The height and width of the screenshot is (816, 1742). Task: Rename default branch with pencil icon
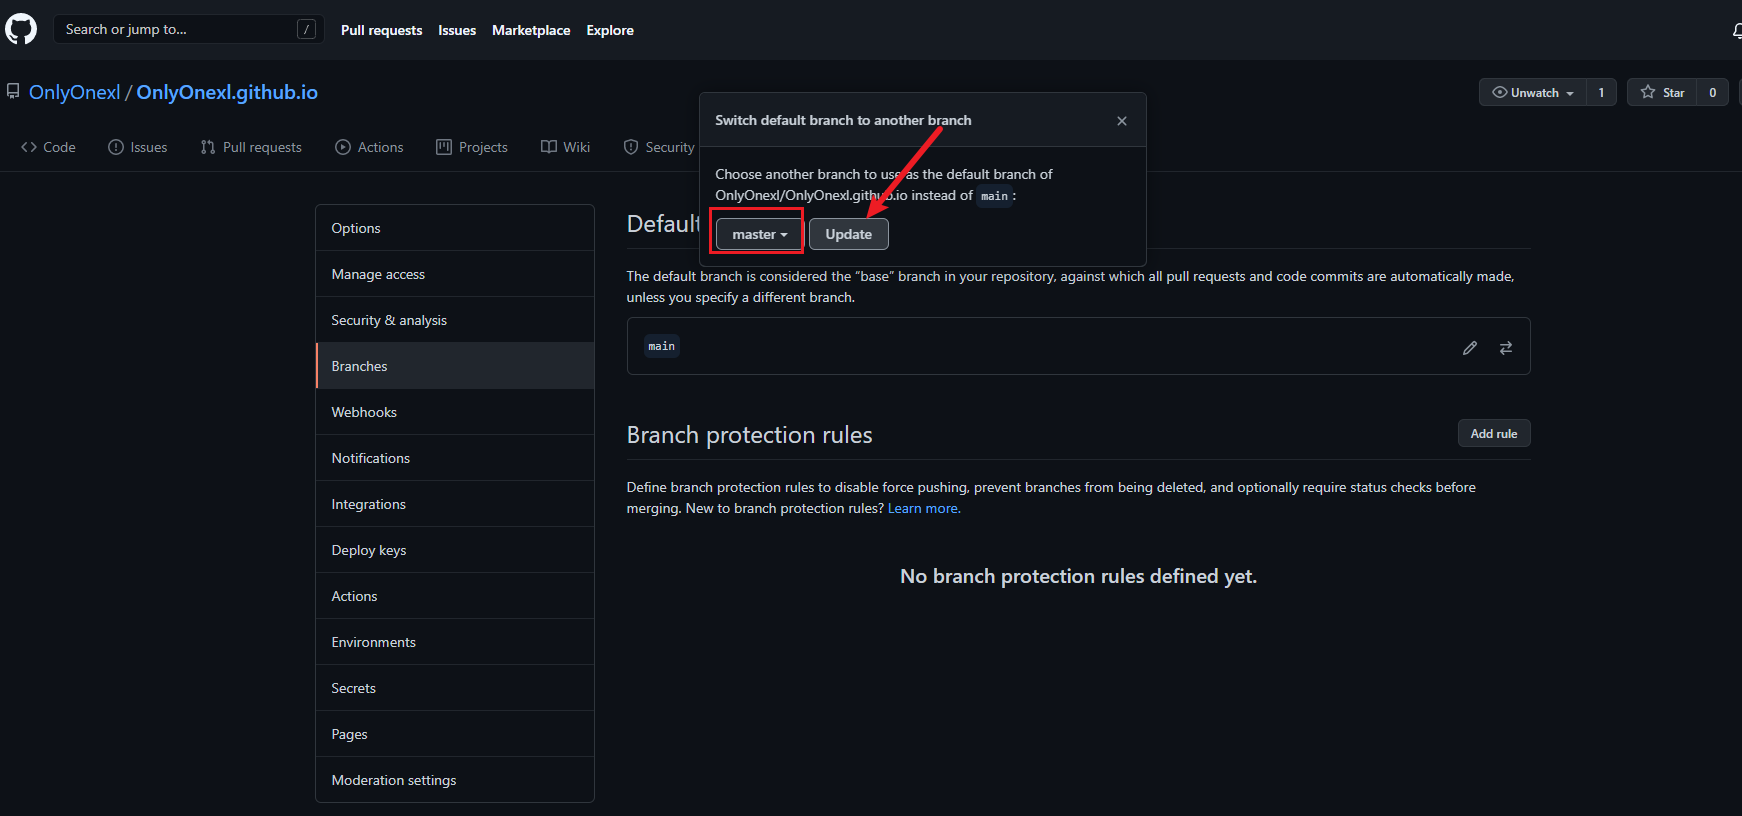(1469, 348)
